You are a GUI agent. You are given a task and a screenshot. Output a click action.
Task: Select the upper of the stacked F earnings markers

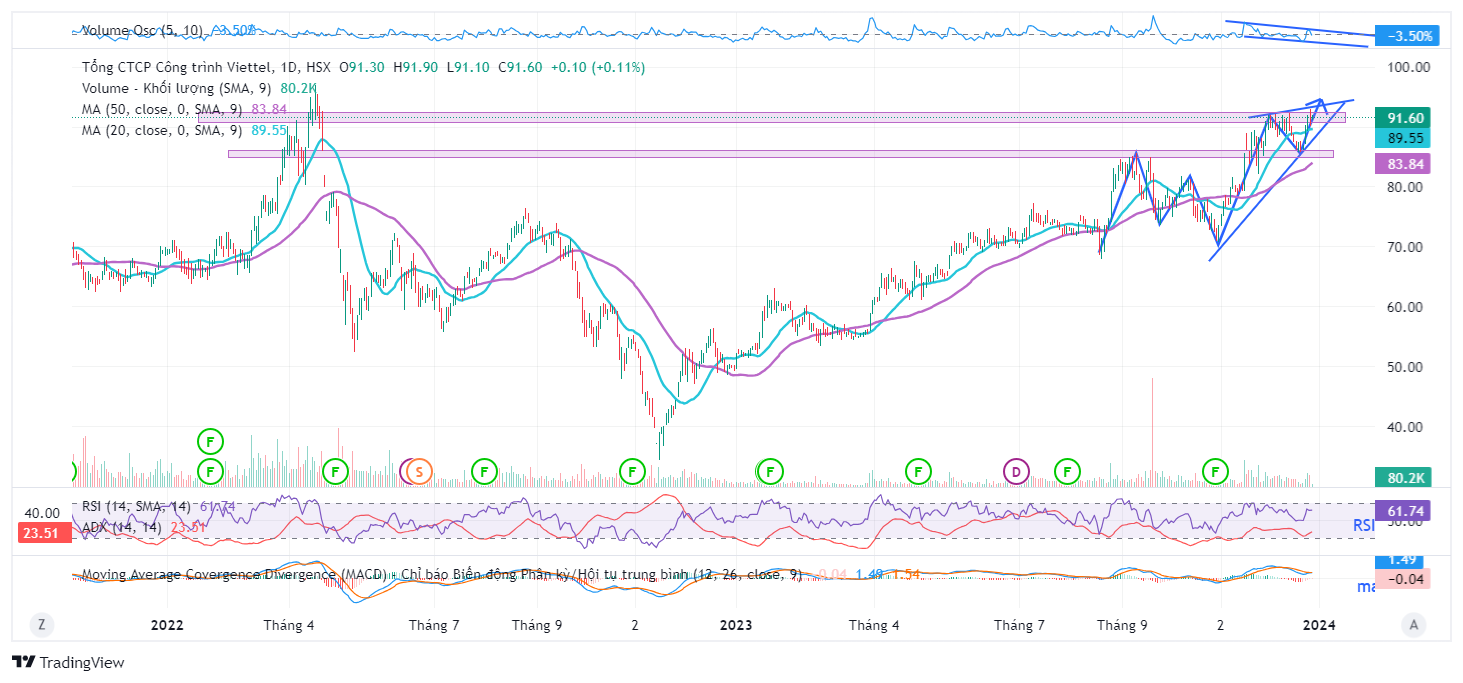[210, 440]
